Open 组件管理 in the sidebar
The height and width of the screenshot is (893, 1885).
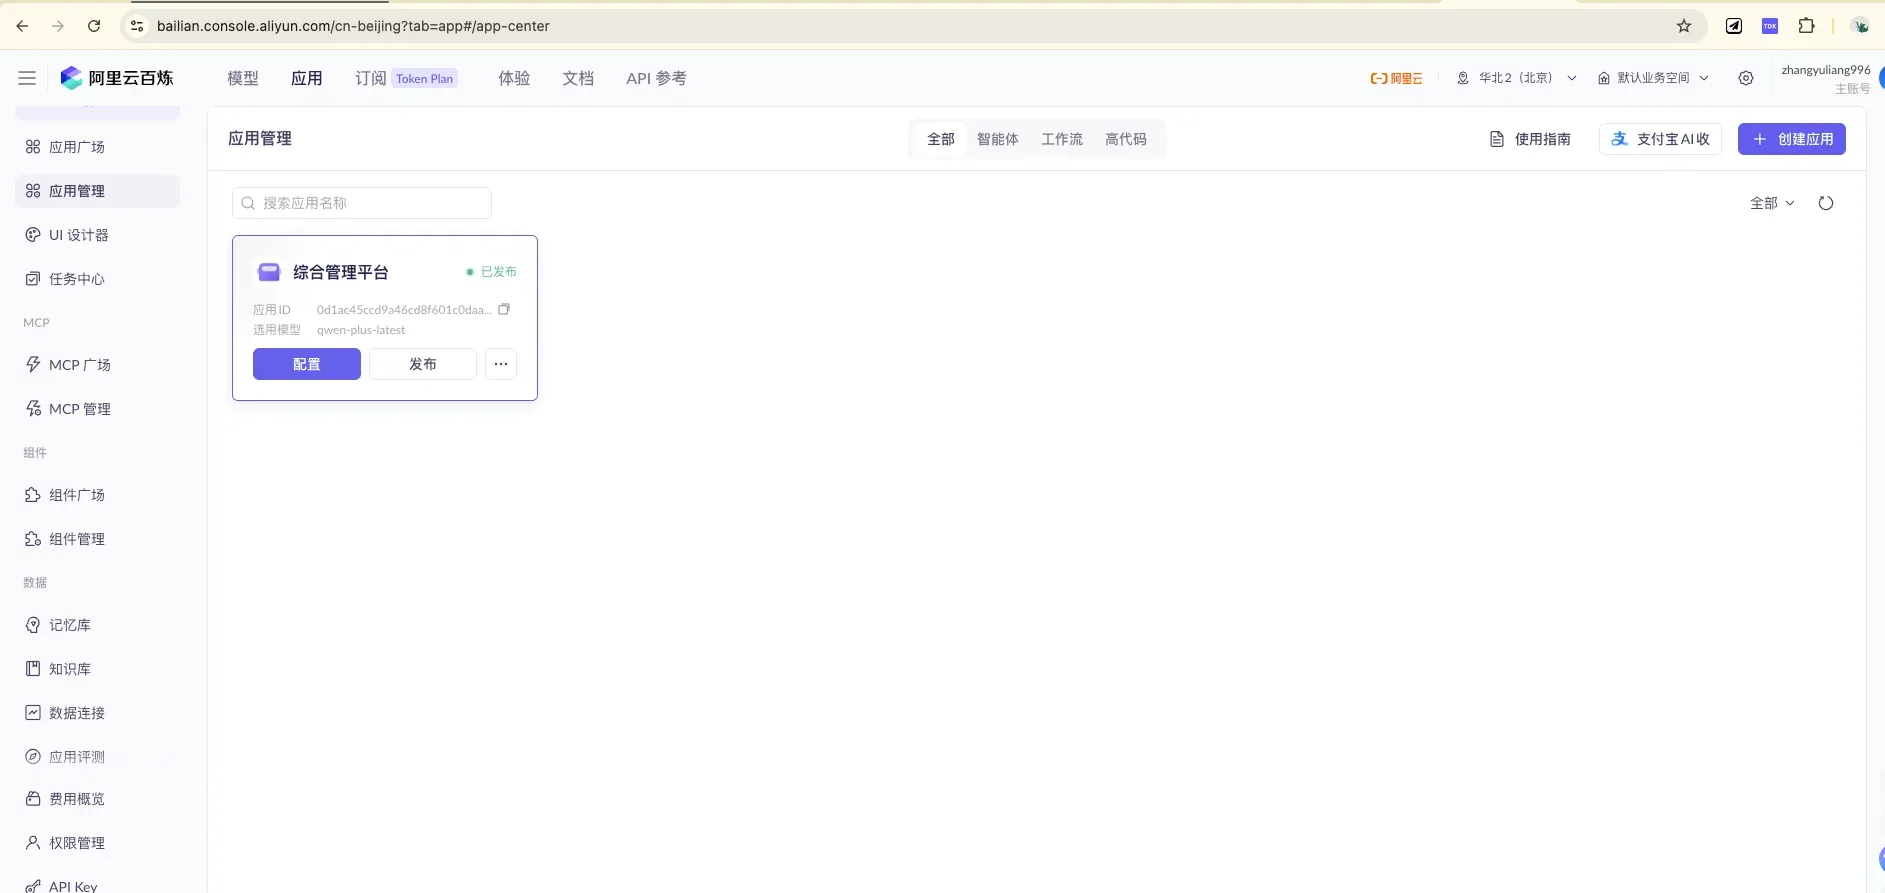[97, 539]
